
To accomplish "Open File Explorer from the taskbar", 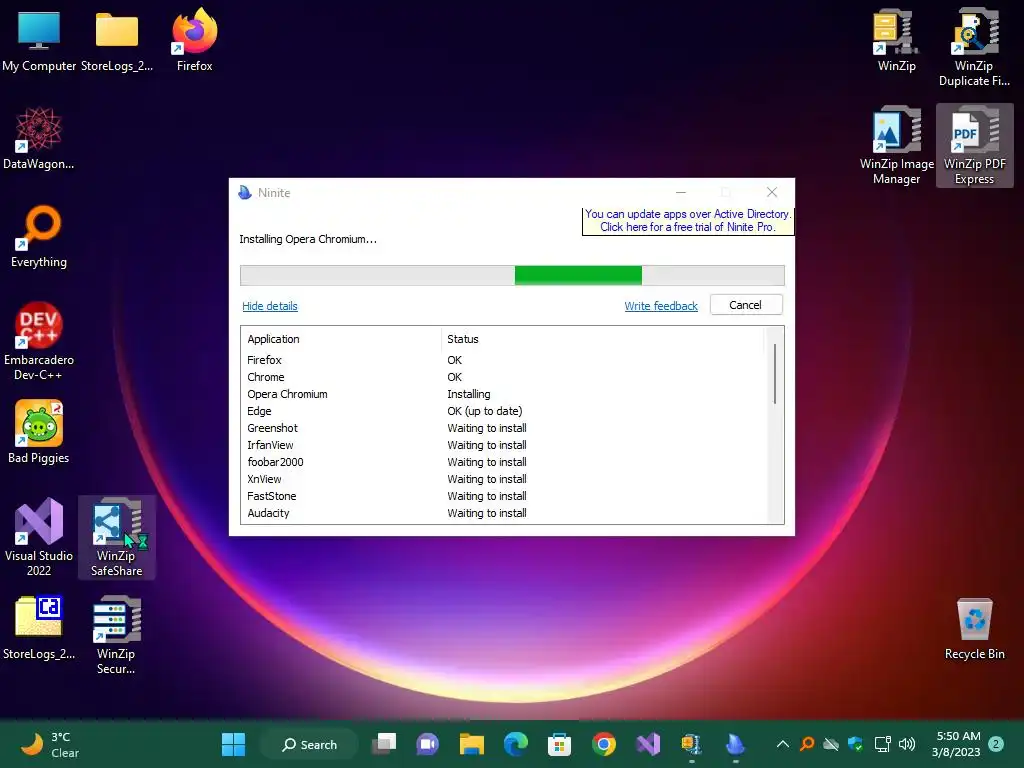I will coord(472,744).
